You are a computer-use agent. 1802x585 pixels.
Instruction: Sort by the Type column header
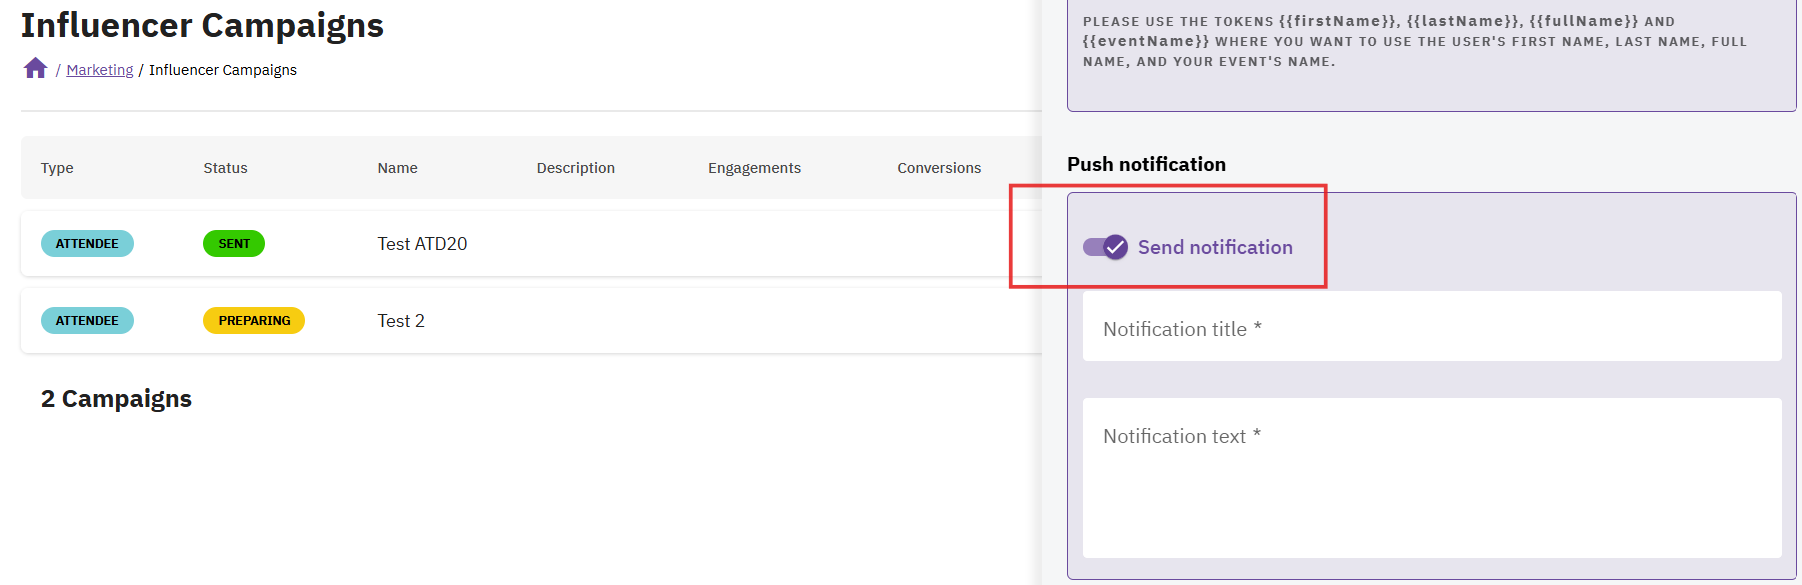(57, 168)
